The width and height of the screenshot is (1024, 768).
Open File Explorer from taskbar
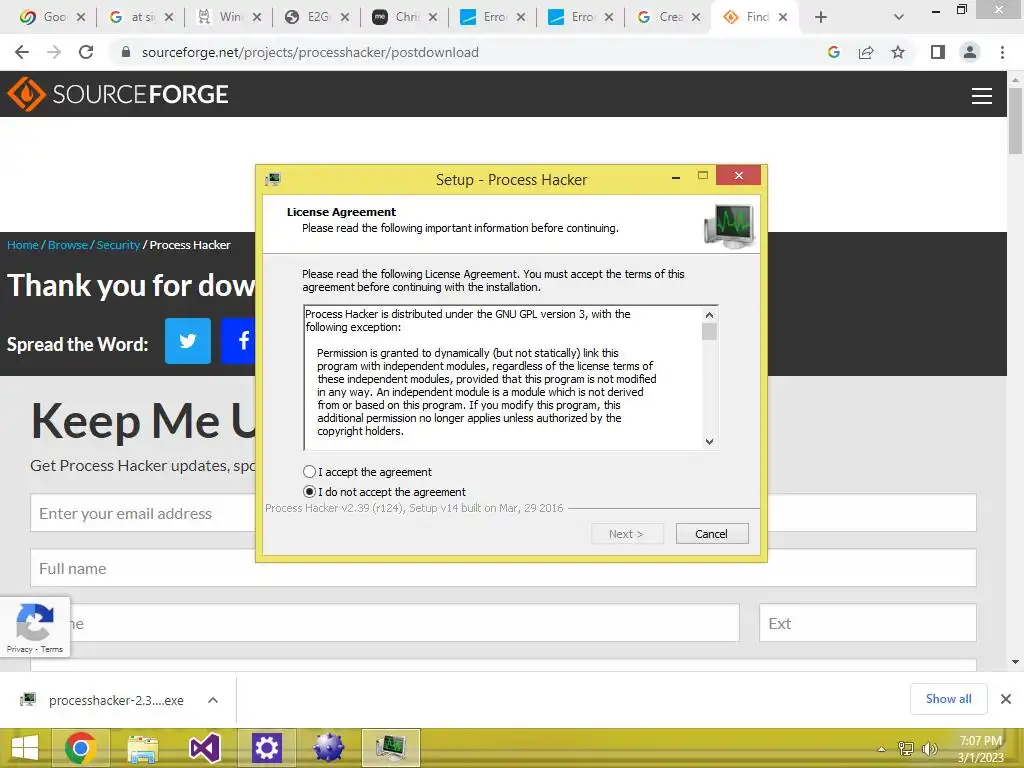pos(142,748)
